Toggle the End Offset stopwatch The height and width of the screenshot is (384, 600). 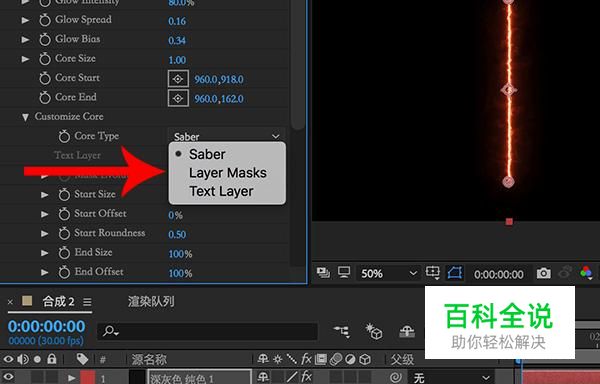(64, 272)
